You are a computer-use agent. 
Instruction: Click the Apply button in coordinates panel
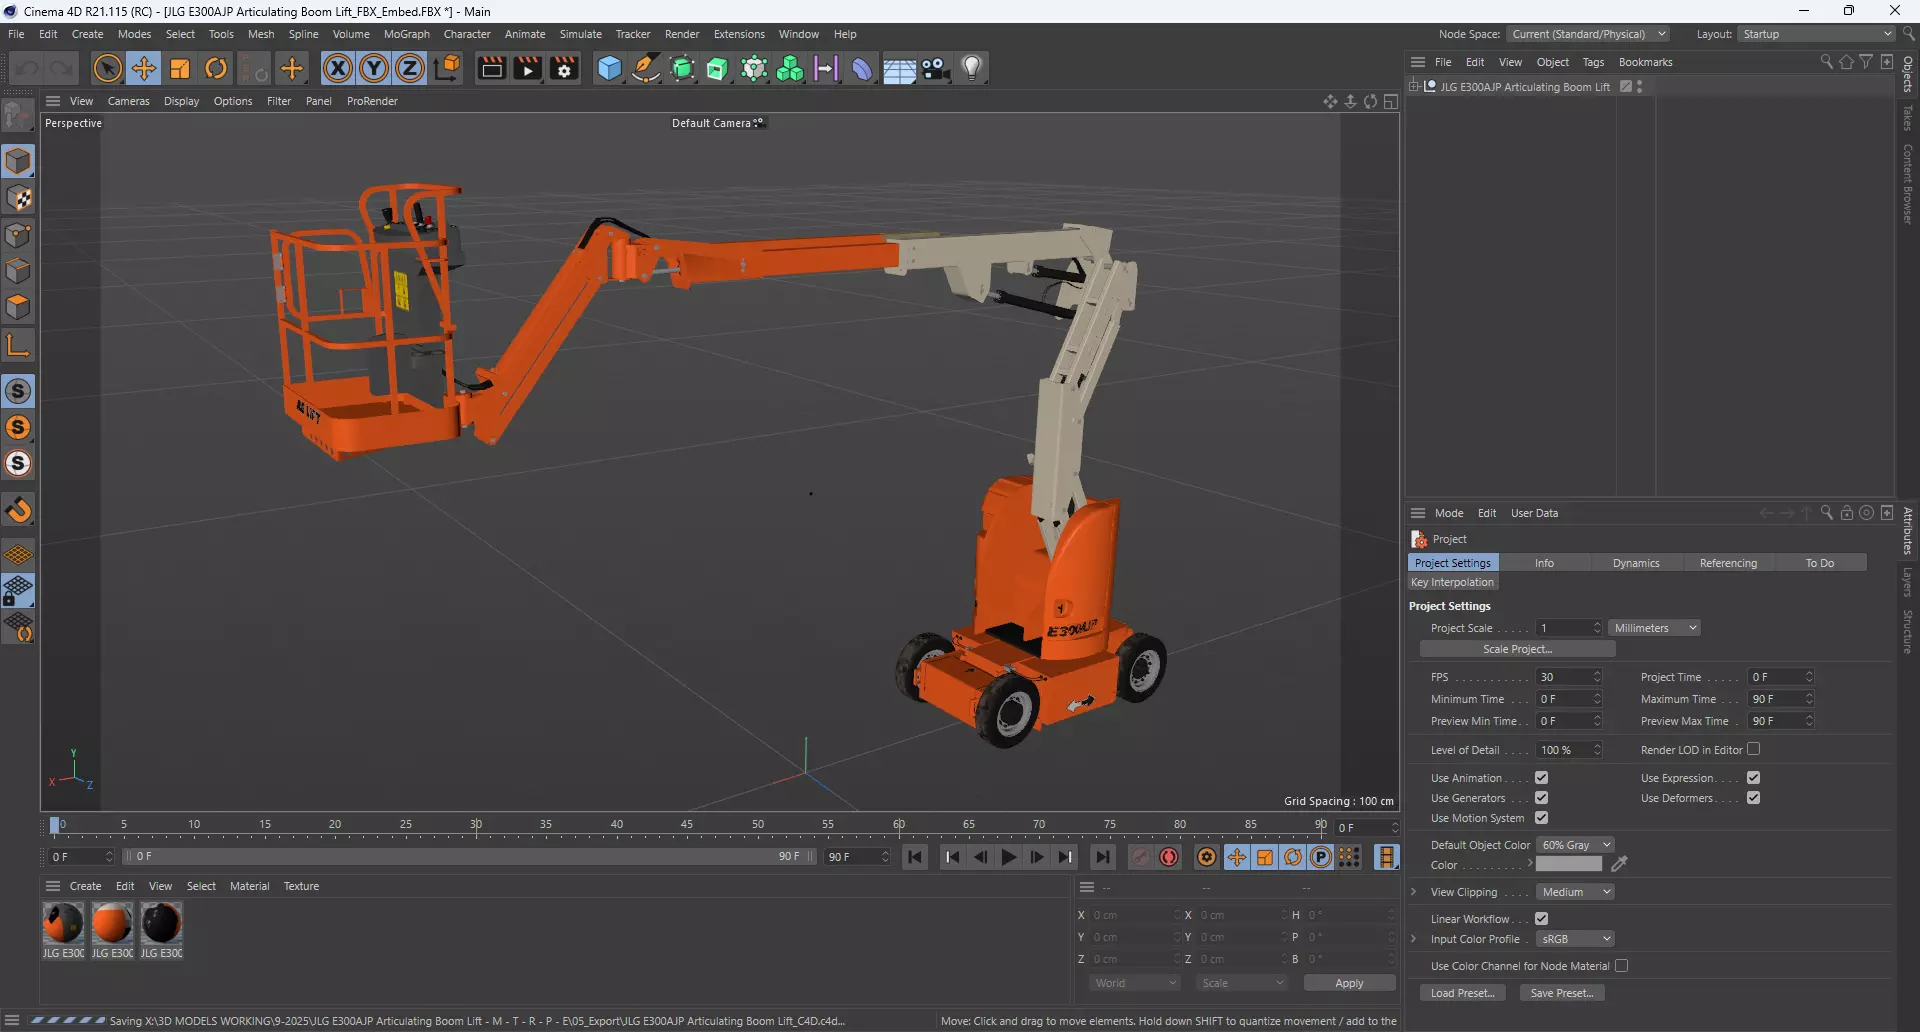[1349, 983]
